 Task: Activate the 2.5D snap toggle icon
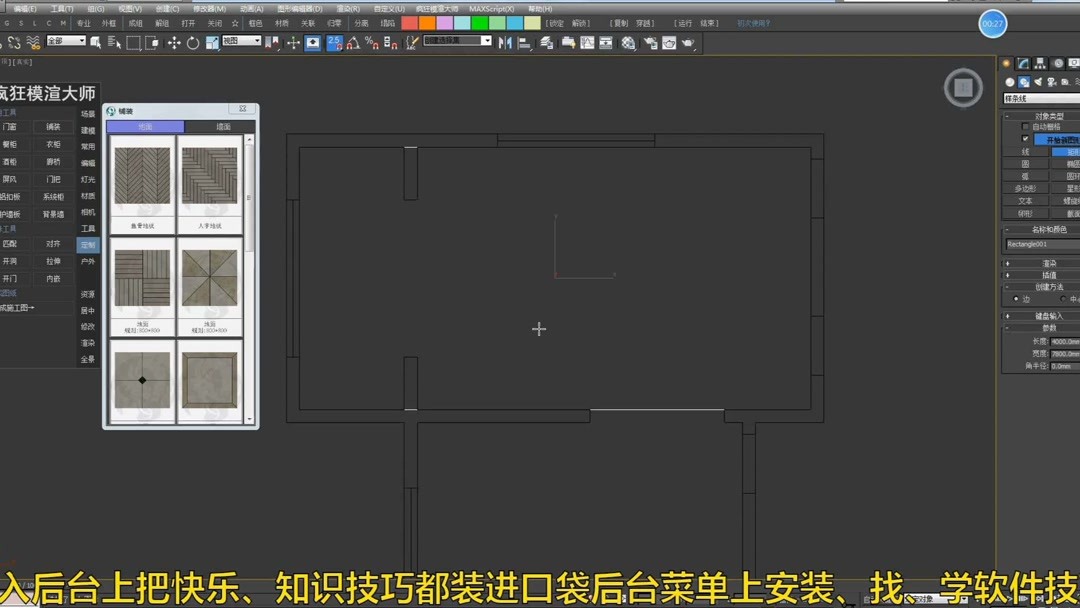(x=333, y=42)
